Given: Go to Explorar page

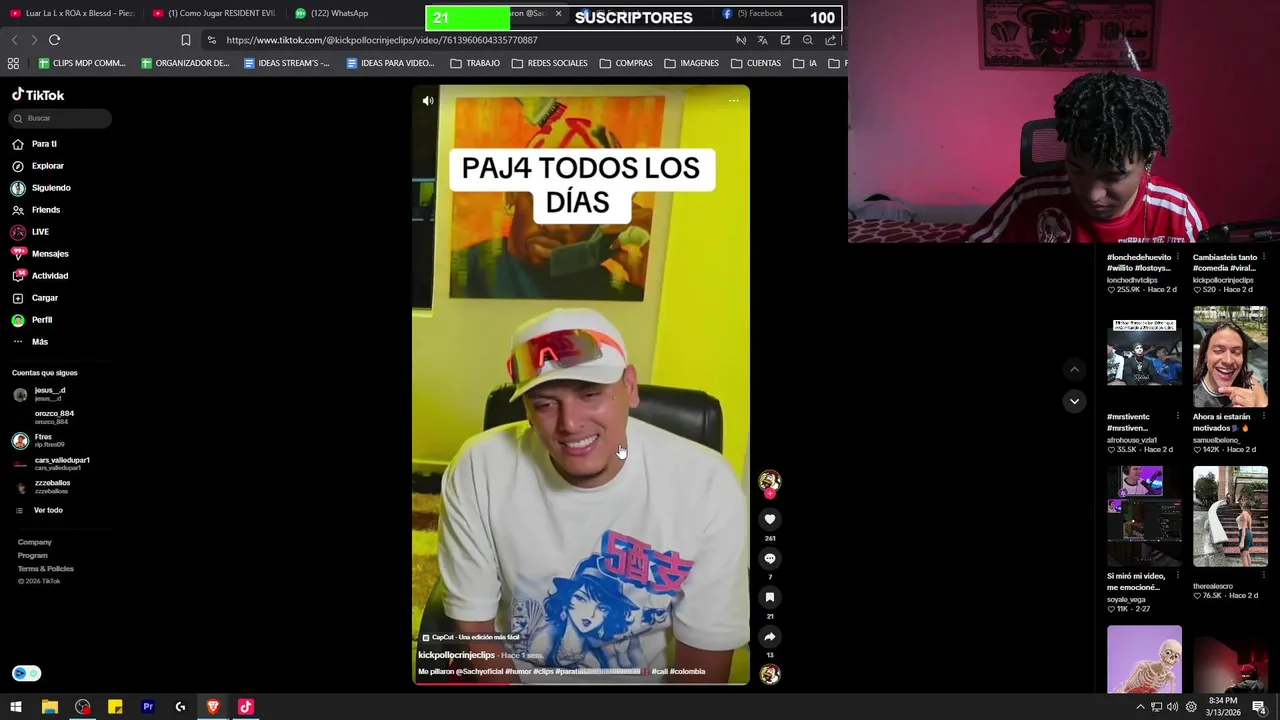Looking at the screenshot, I should (x=38, y=166).
